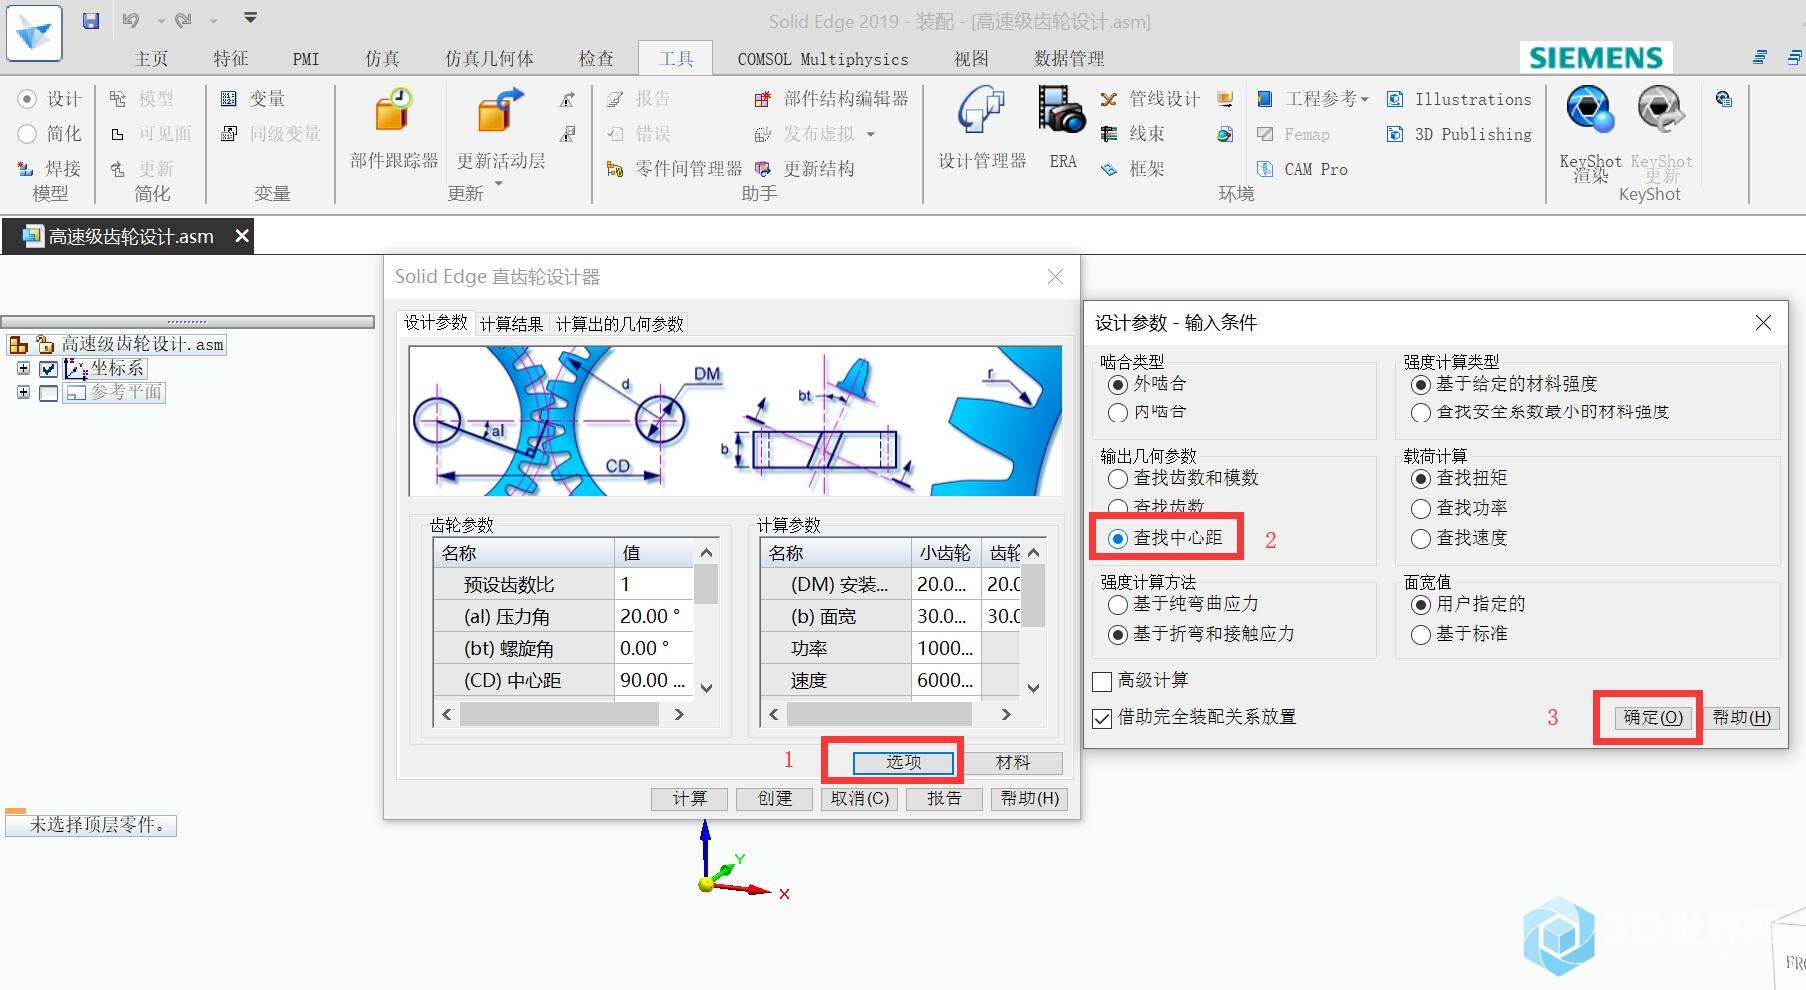Viewport: 1806px width, 990px height.
Task: Open 部件结构编辑器
Action: coord(831,99)
